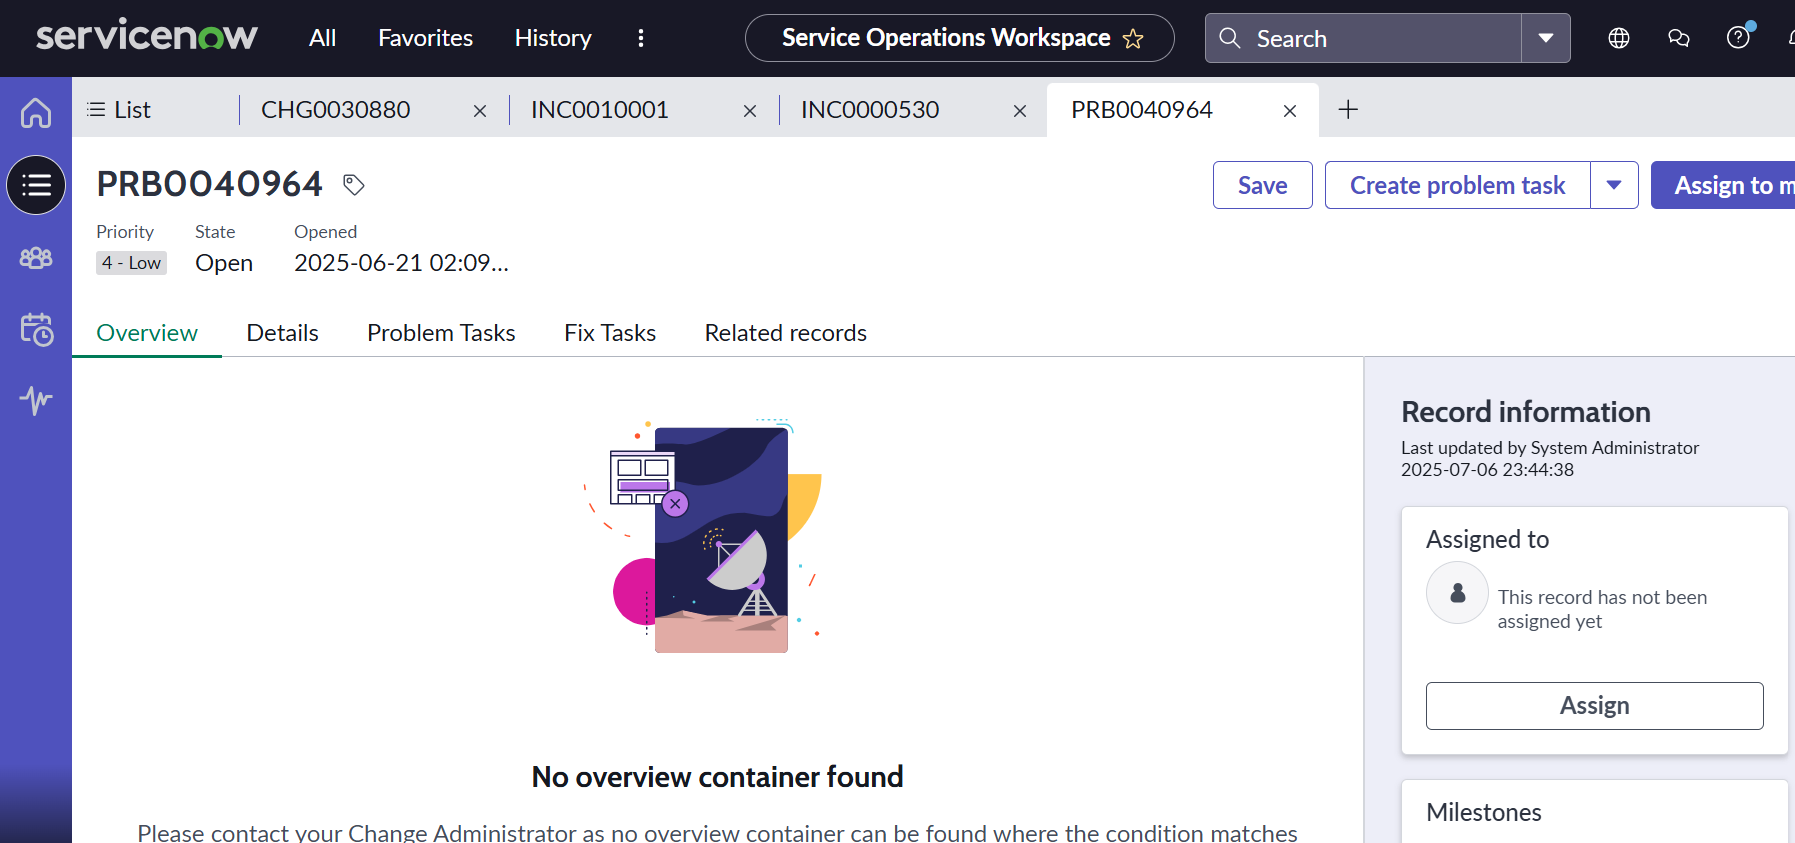
Task: Click the PRB0040964 record heading
Action: click(210, 184)
